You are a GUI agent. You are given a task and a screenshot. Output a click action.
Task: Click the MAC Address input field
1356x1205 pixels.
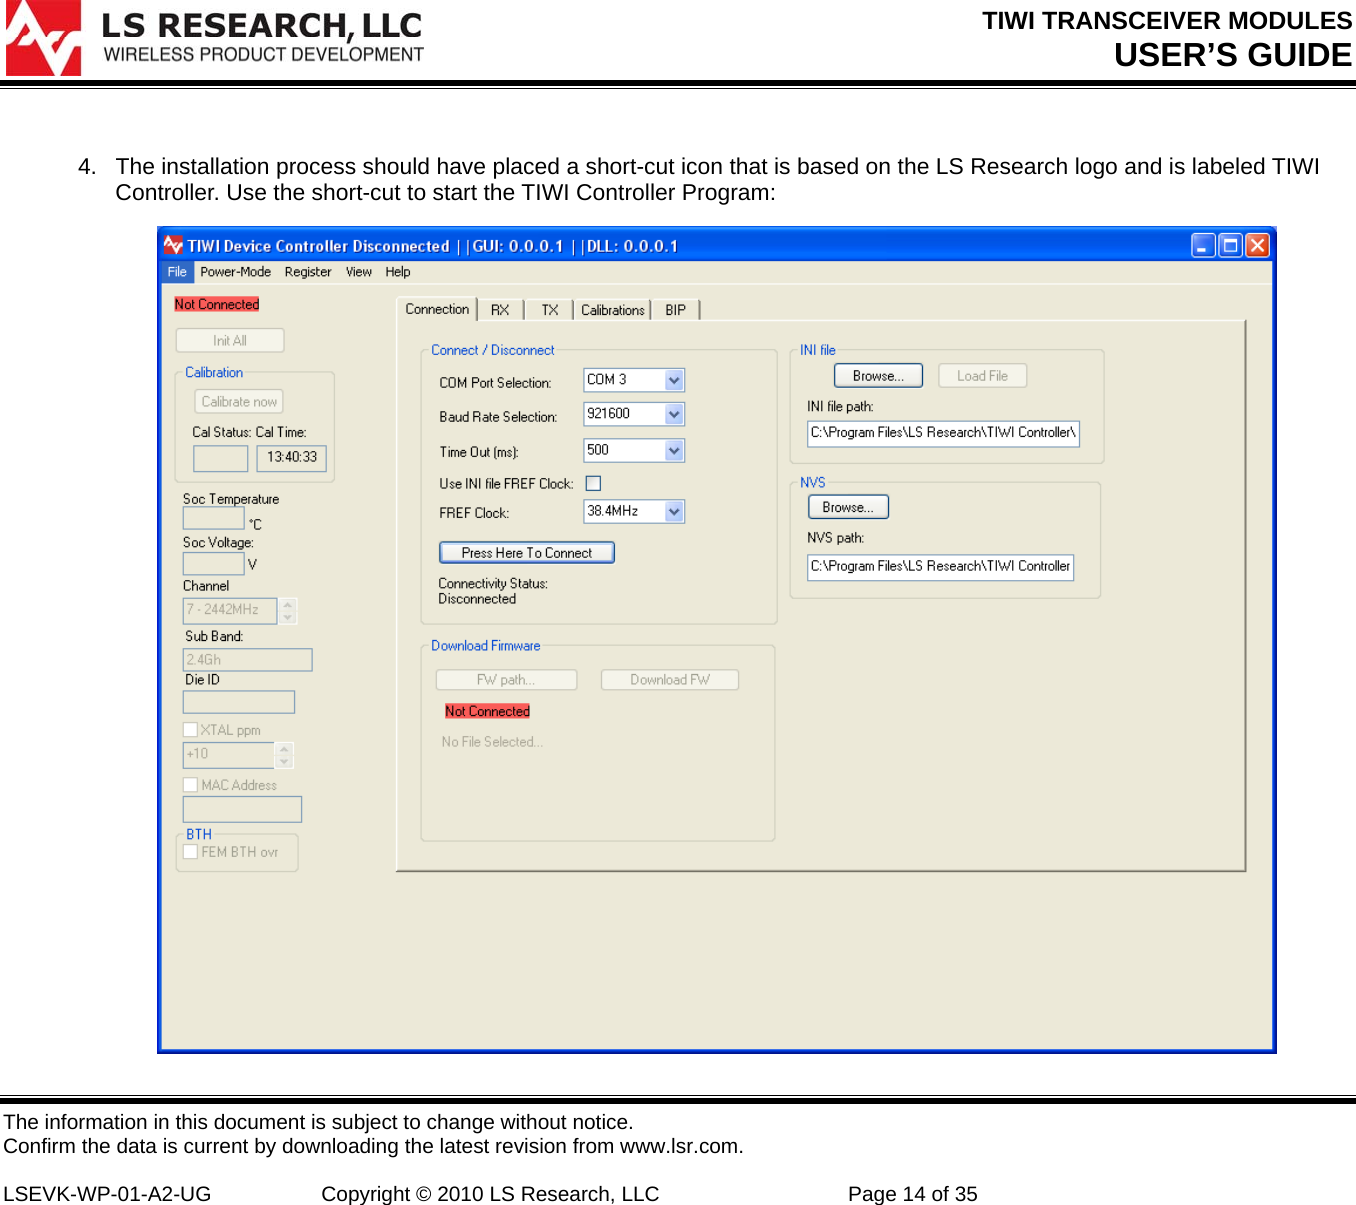pyautogui.click(x=242, y=809)
